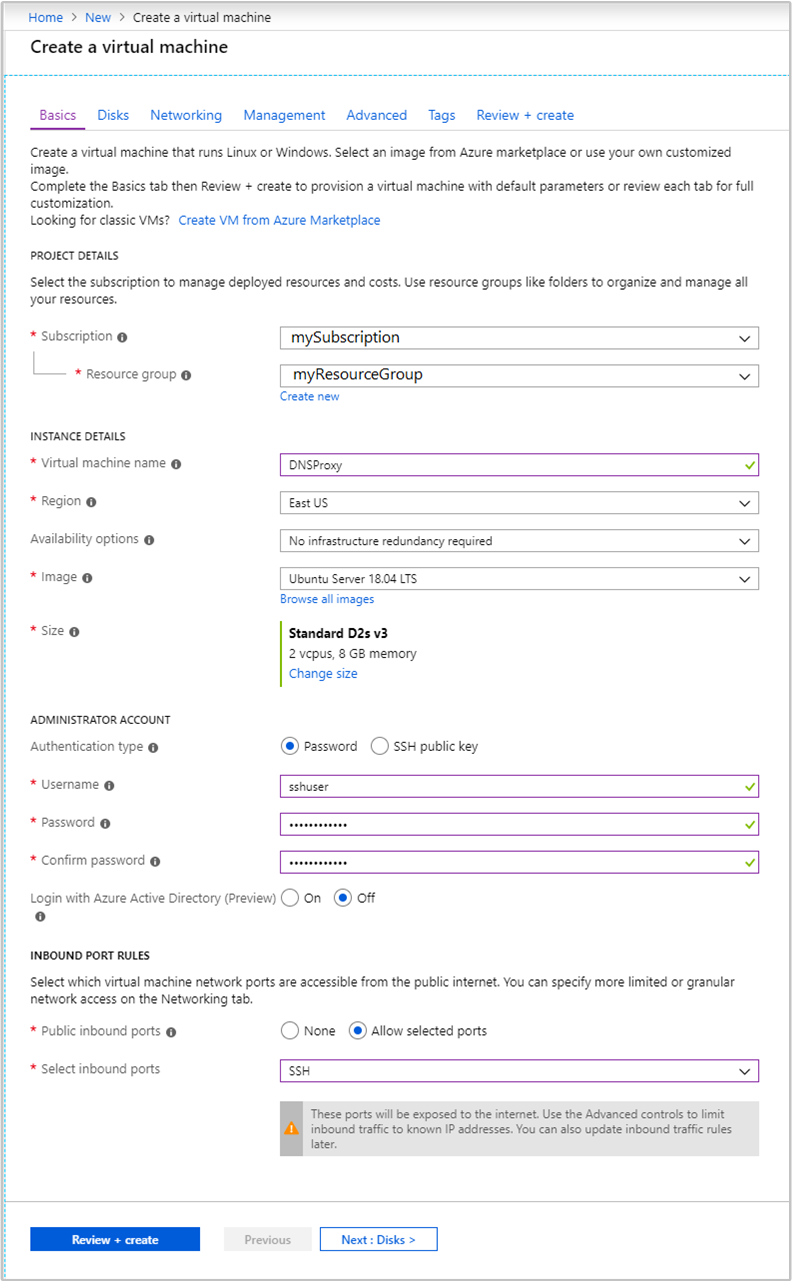The image size is (792, 1282).
Task: Enable Login with Azure Active Directory
Action: tap(290, 898)
